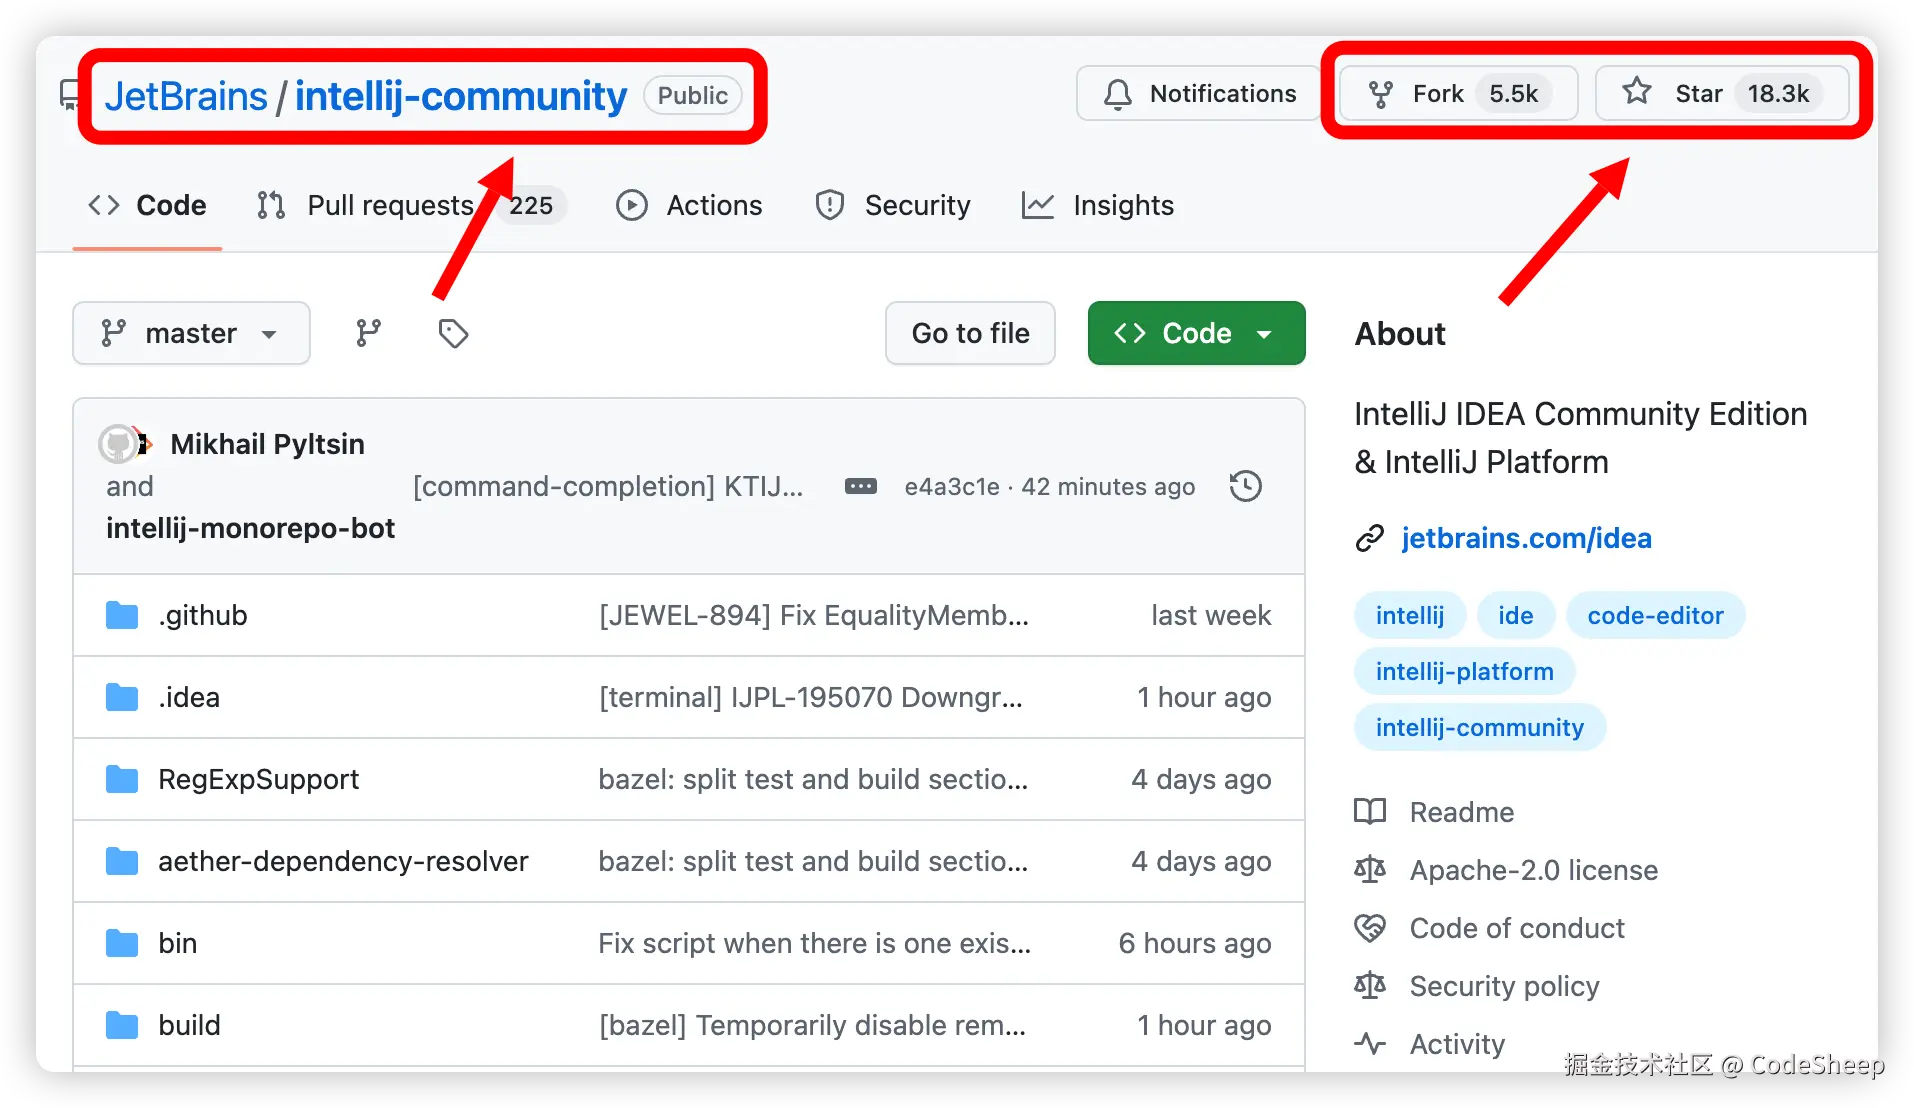
Task: View tags via the tag icon
Action: 453,333
